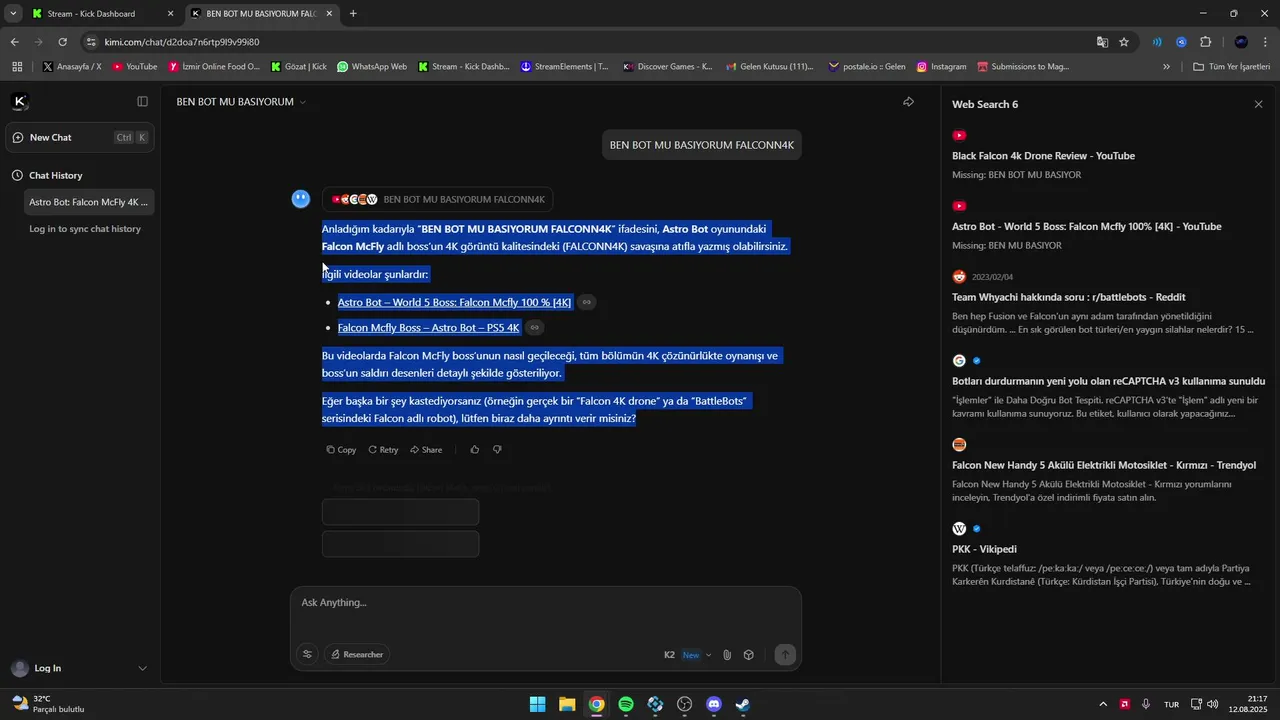
Task: Open Team Whyachi Reddit search result
Action: 1068,297
